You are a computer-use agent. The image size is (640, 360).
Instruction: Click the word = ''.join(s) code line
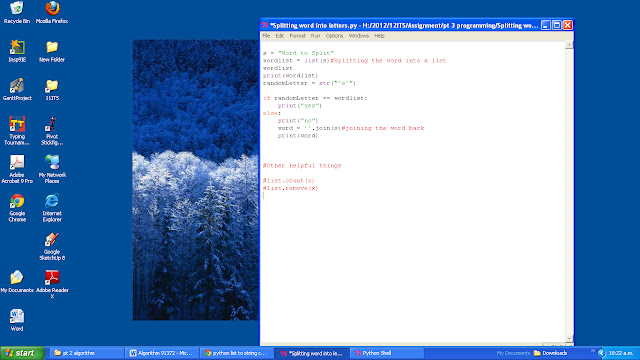pos(351,128)
